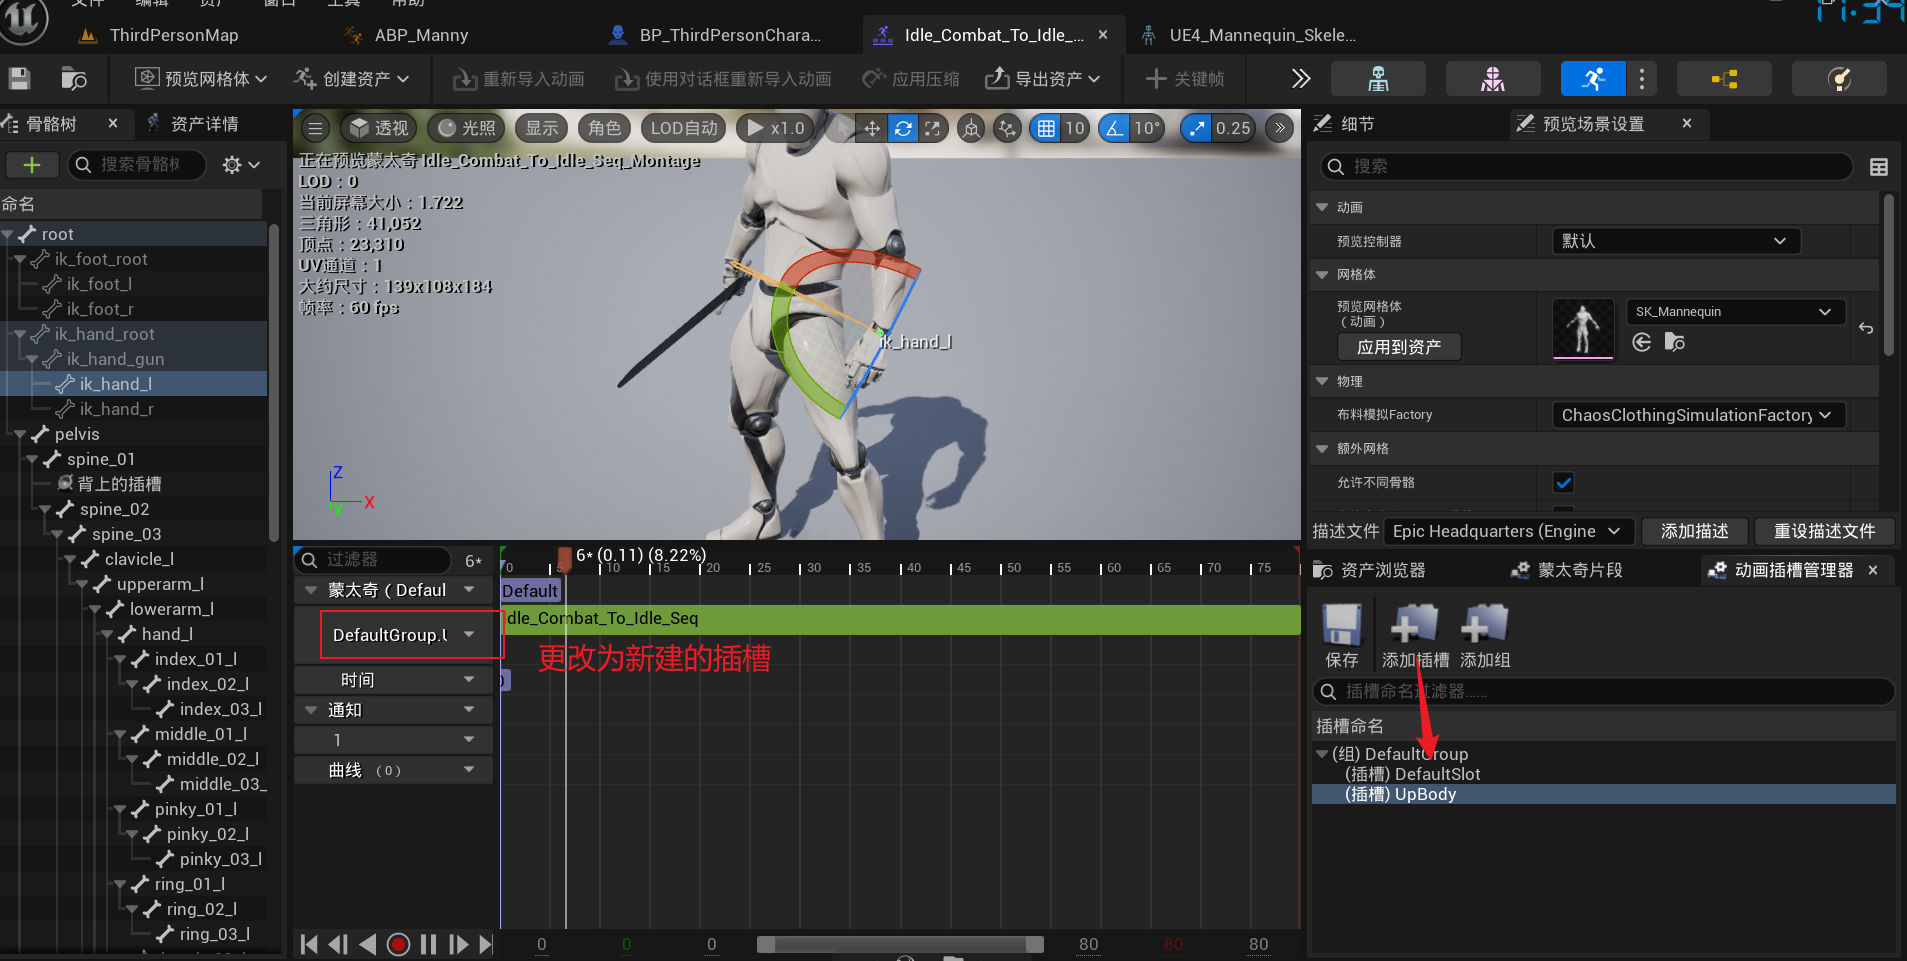Click LOD自动 button

(x=684, y=128)
